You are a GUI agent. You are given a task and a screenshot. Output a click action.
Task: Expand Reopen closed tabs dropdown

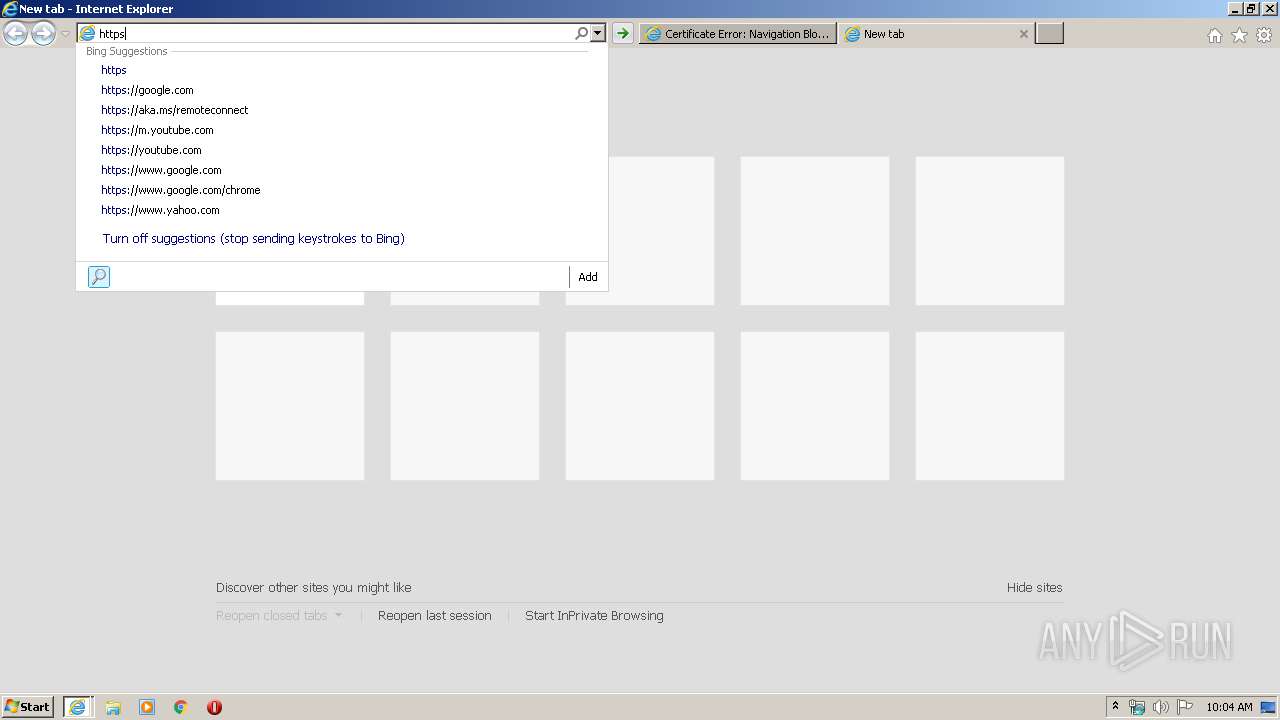pos(279,616)
